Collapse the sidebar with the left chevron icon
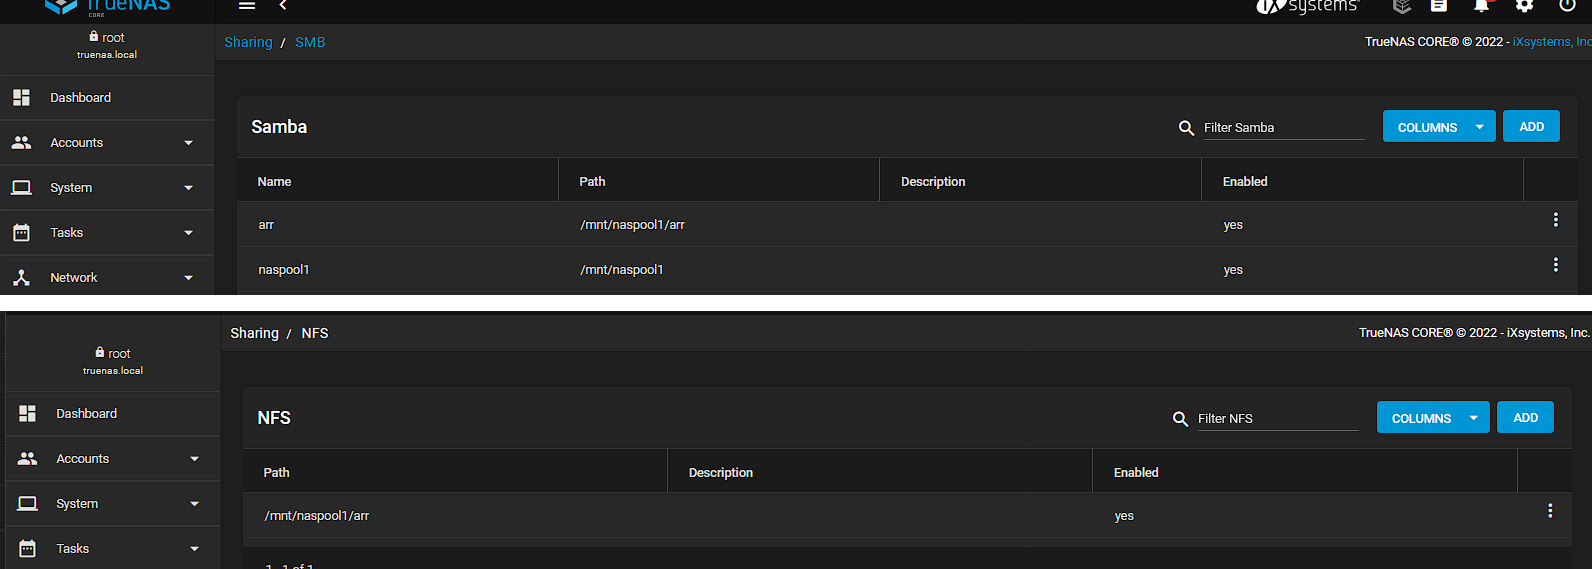The image size is (1592, 569). coord(283,6)
